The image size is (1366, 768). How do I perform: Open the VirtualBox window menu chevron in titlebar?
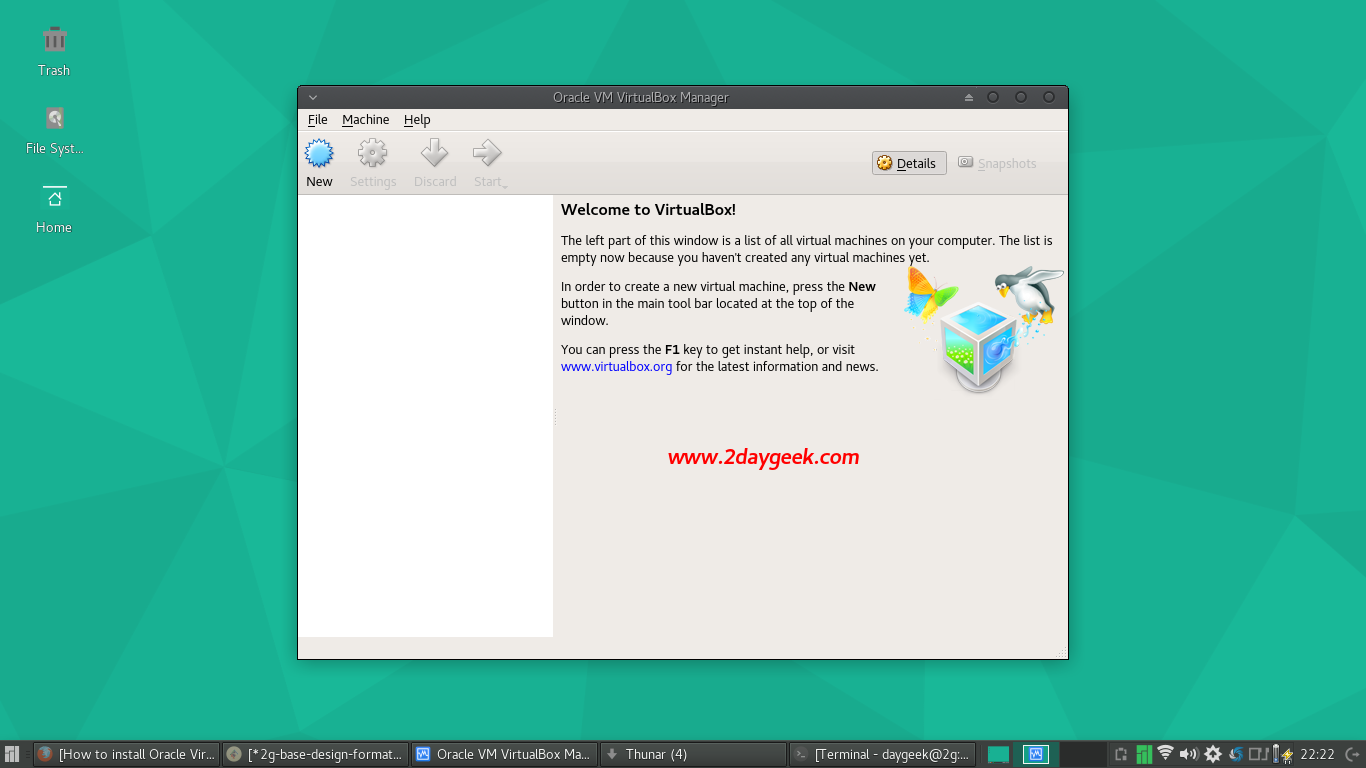[x=313, y=97]
